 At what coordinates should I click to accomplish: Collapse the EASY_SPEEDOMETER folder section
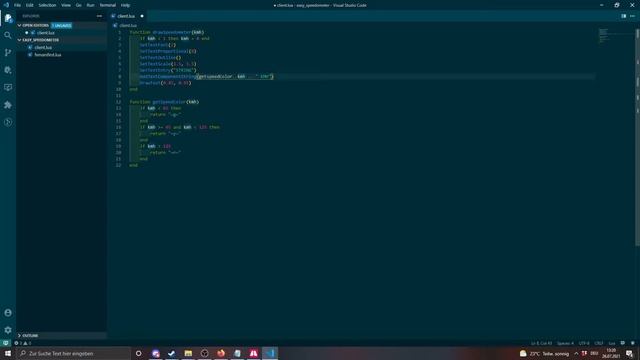(x=61, y=40)
